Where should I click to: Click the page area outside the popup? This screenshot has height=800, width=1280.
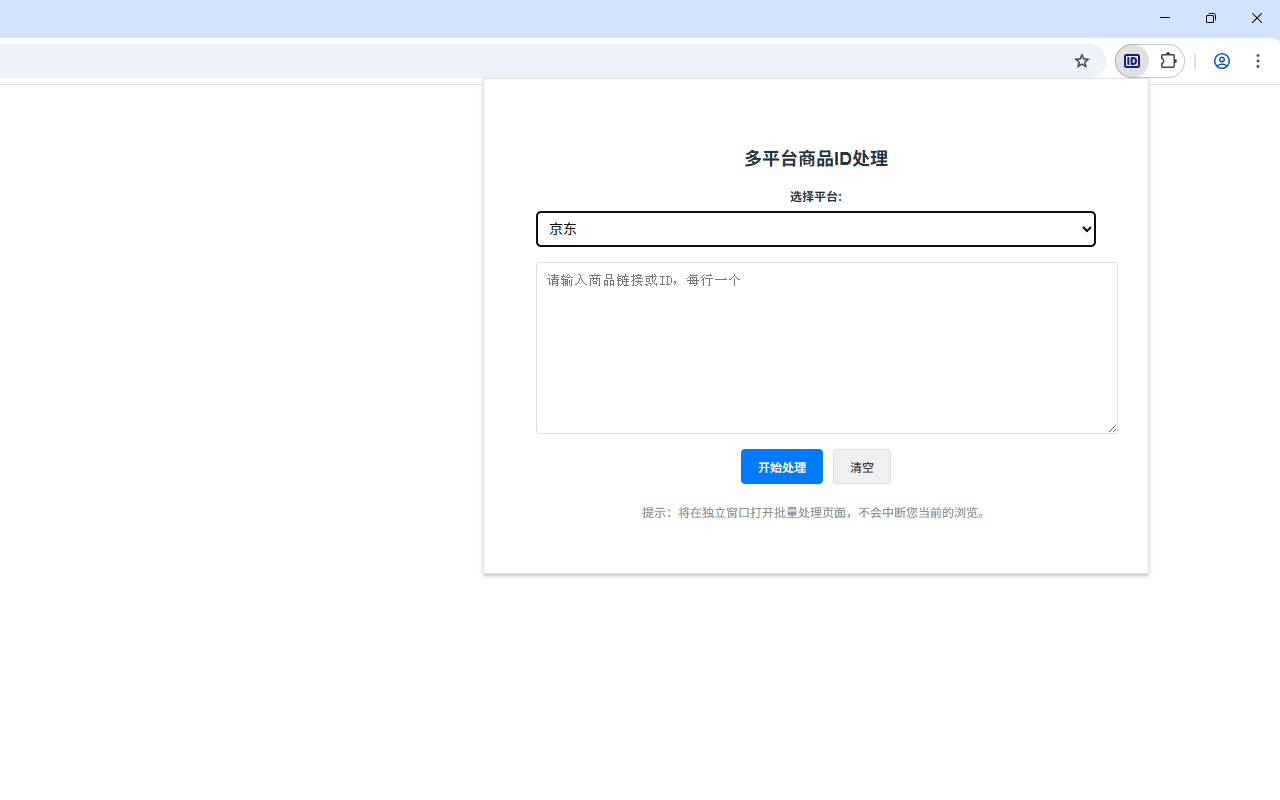click(250, 650)
